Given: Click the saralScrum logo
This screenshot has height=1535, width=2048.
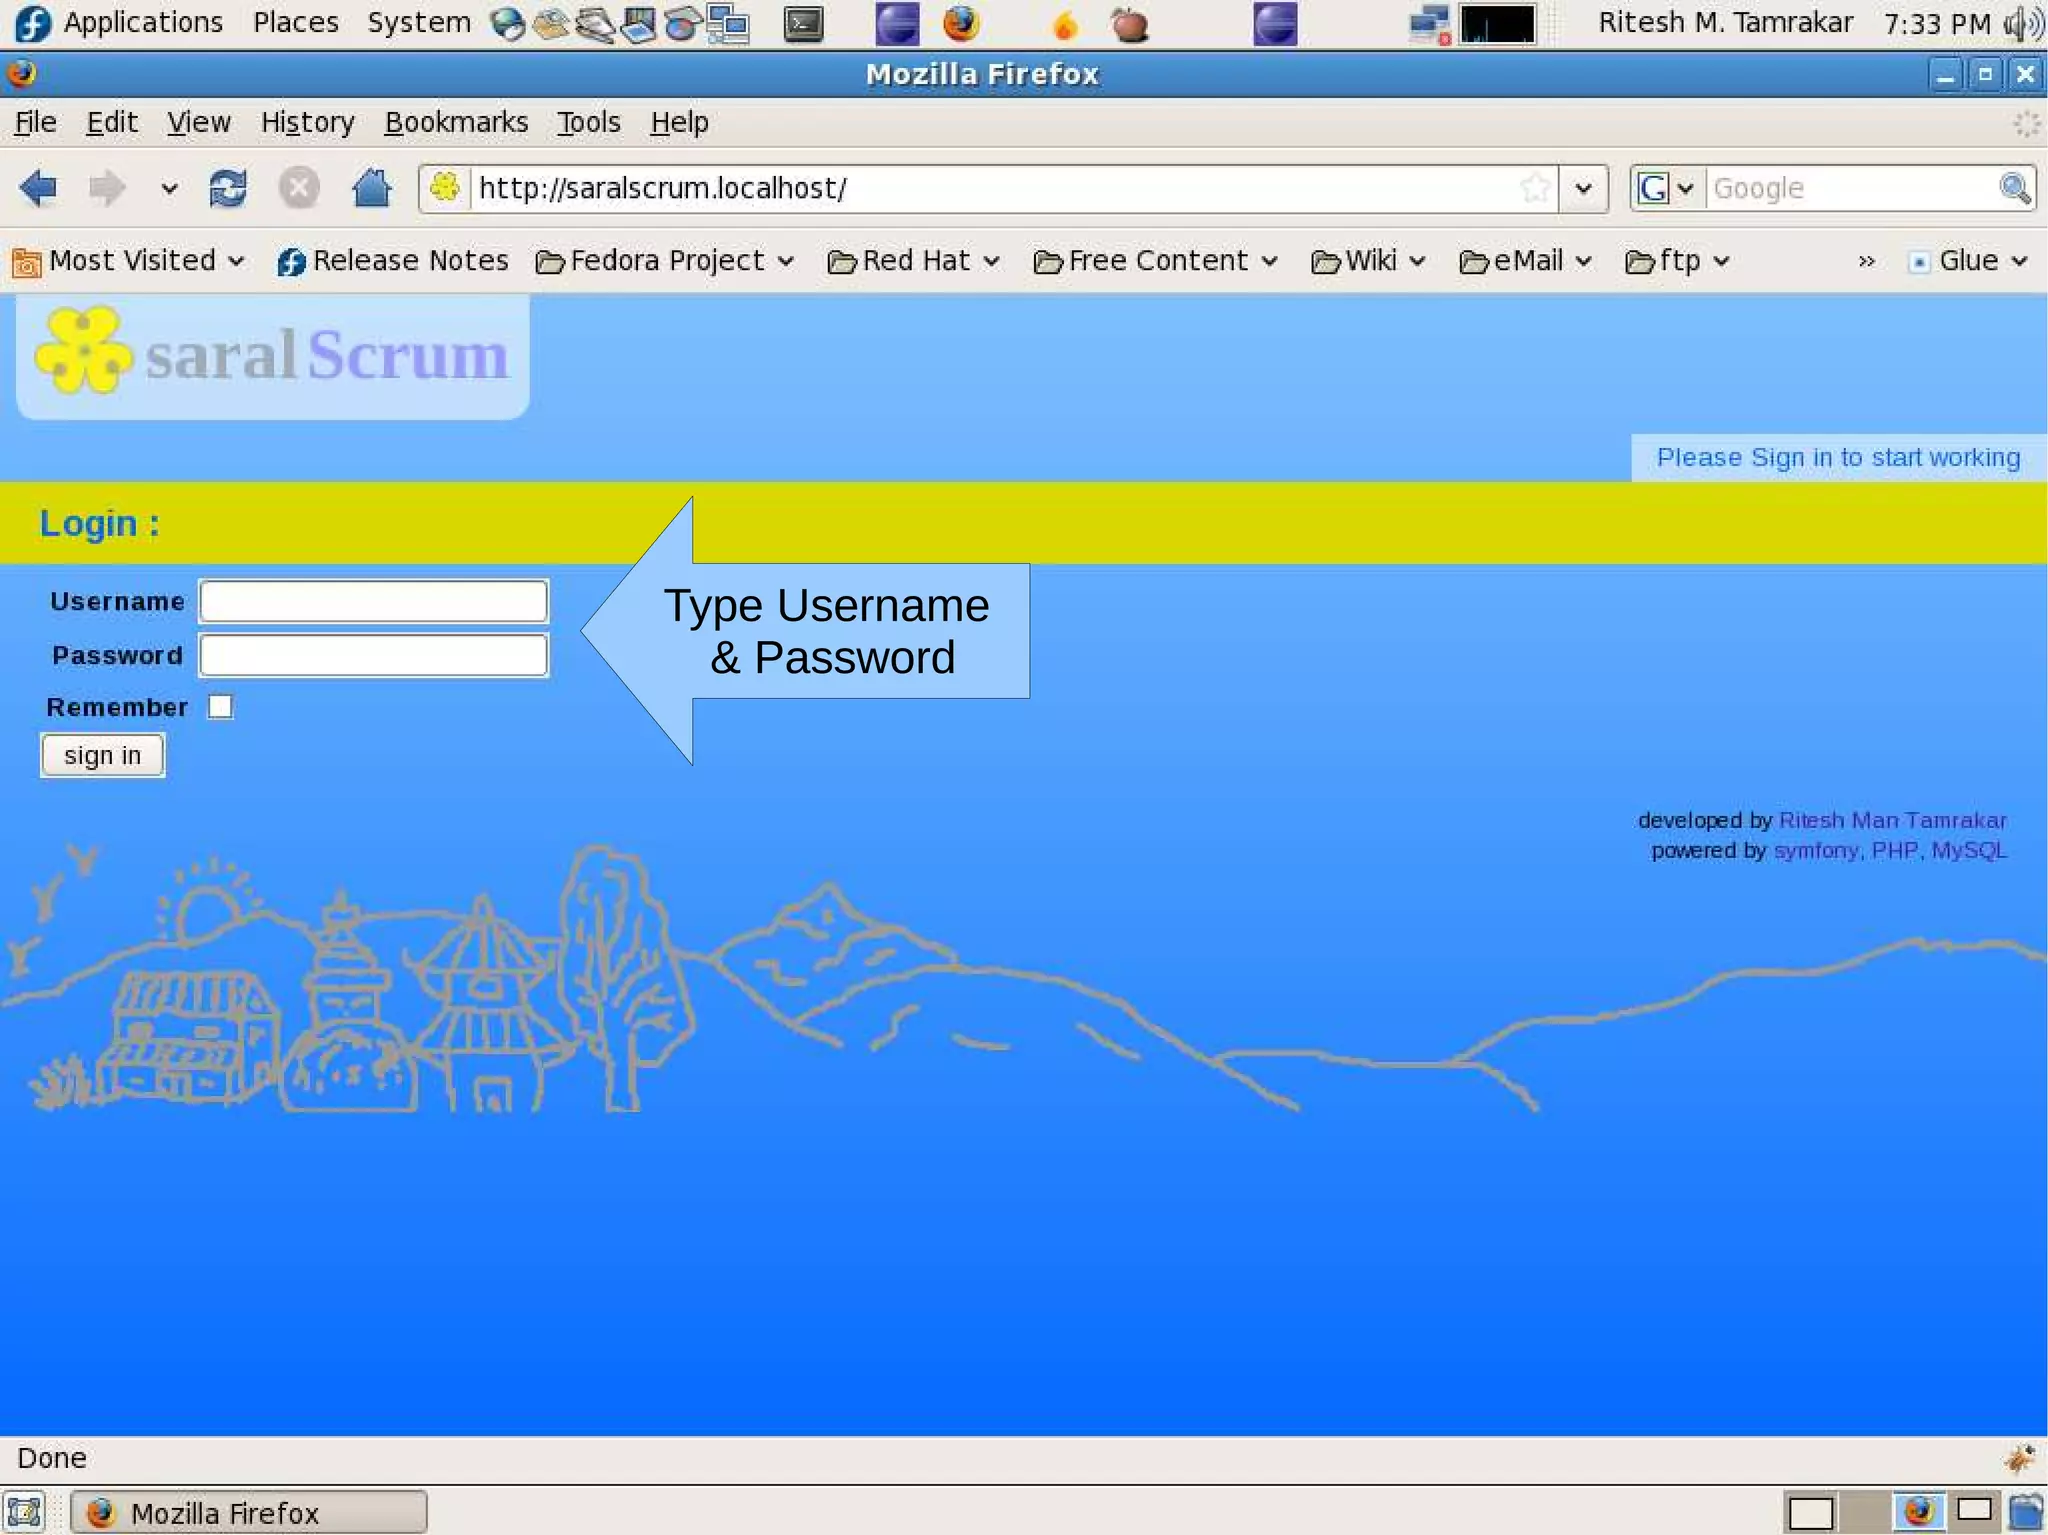Looking at the screenshot, I should tap(272, 355).
